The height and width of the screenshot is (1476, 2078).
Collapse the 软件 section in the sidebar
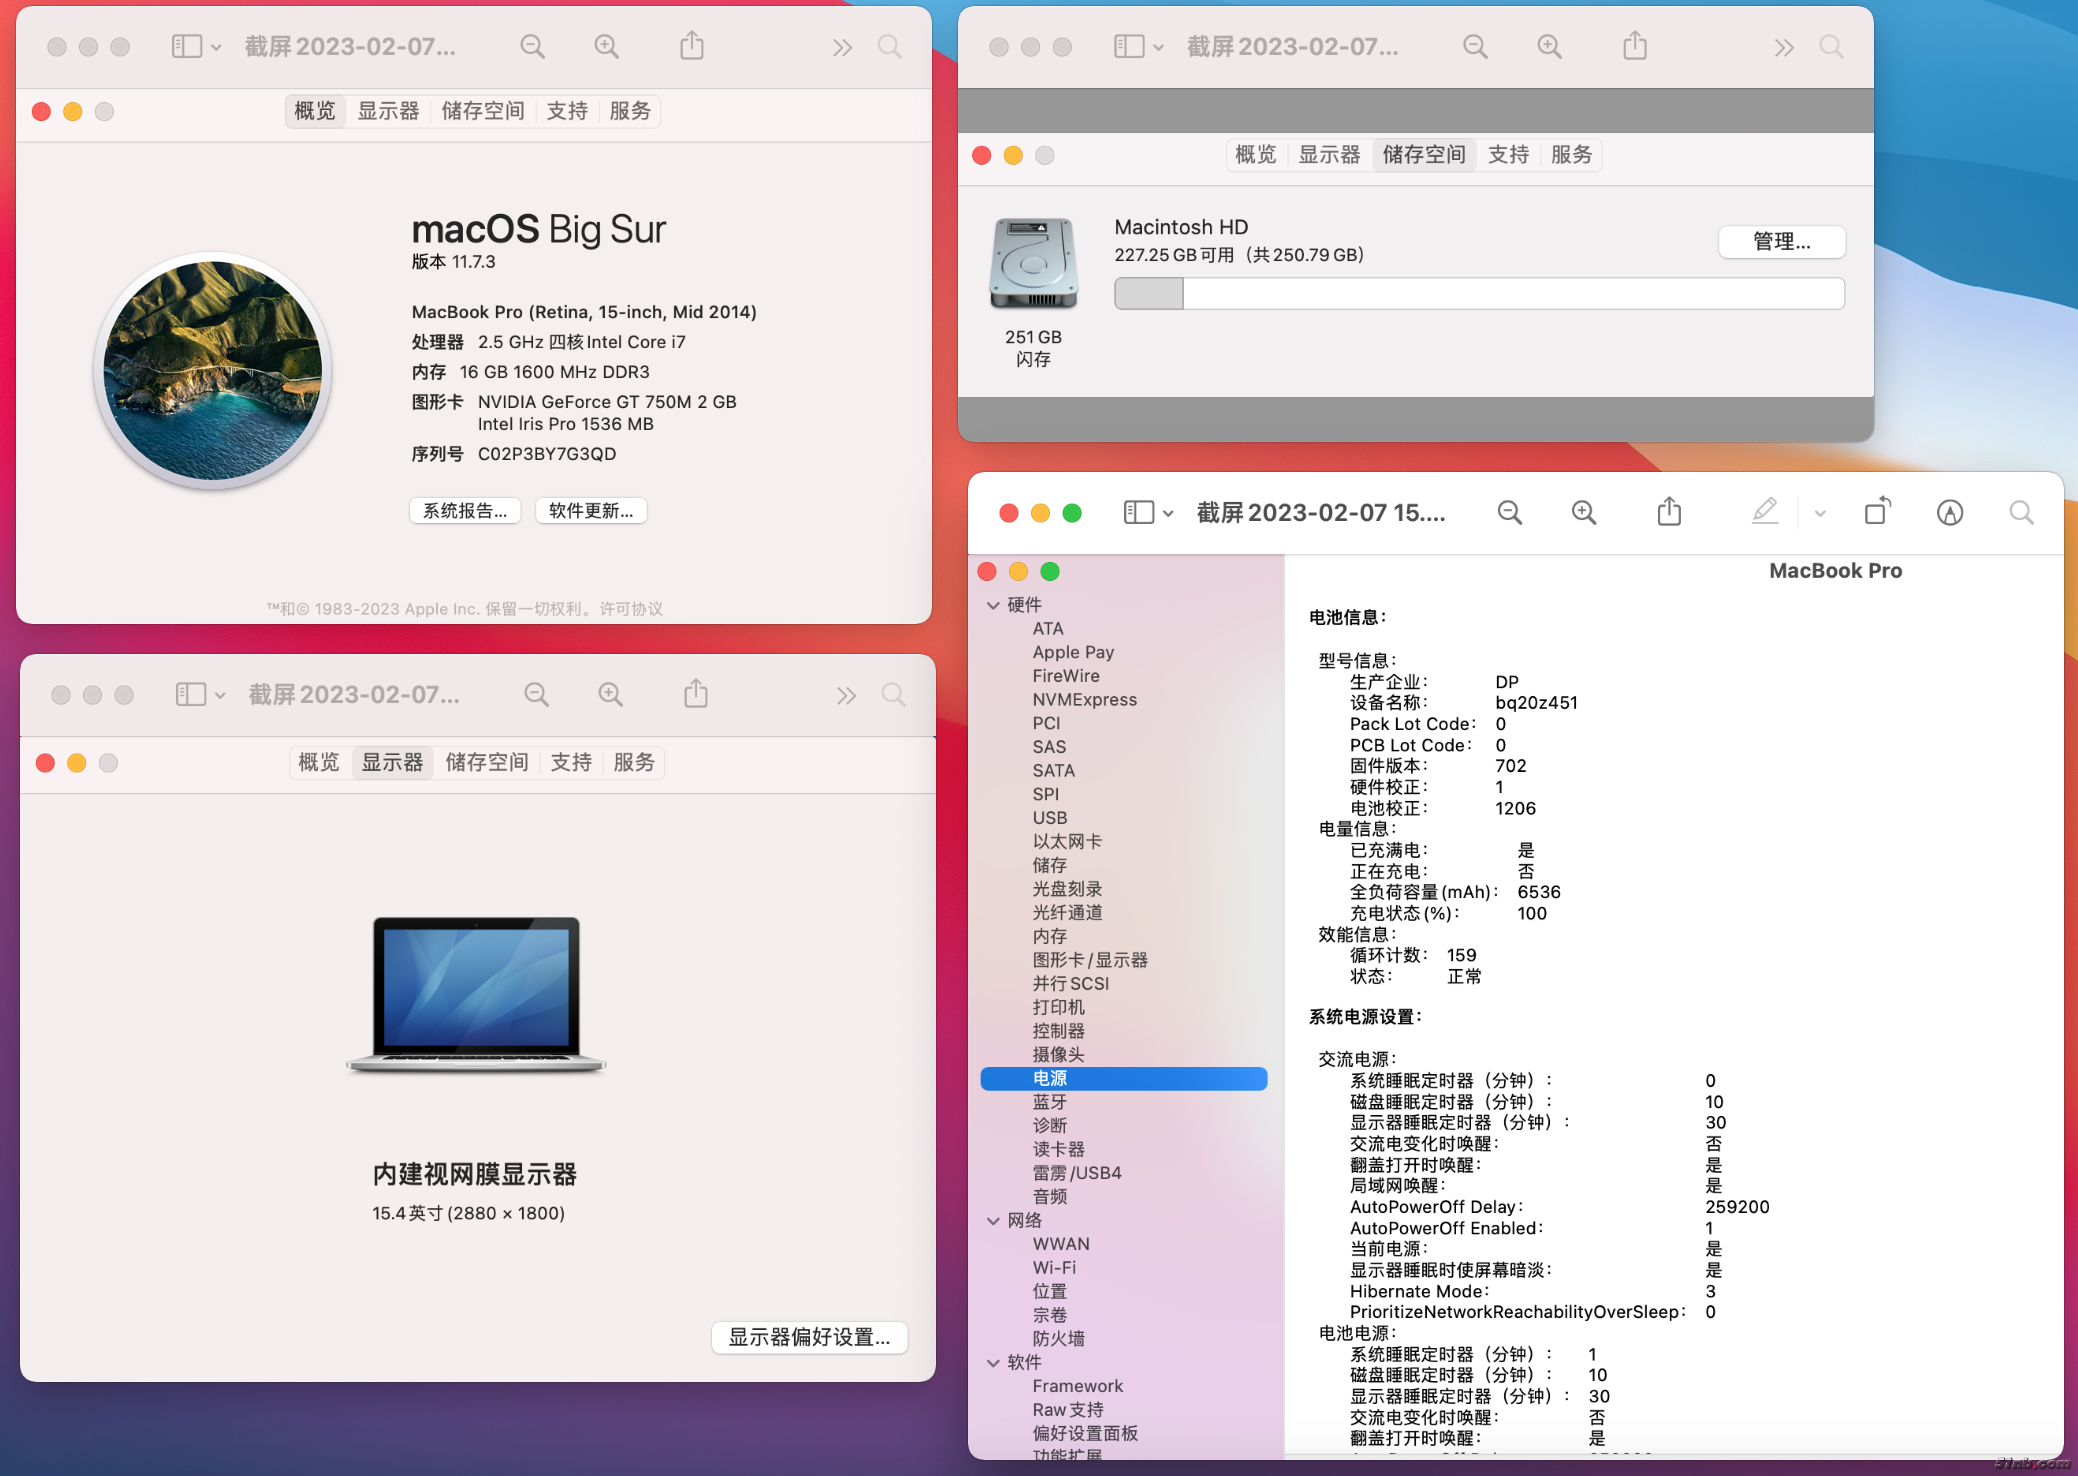993,1362
